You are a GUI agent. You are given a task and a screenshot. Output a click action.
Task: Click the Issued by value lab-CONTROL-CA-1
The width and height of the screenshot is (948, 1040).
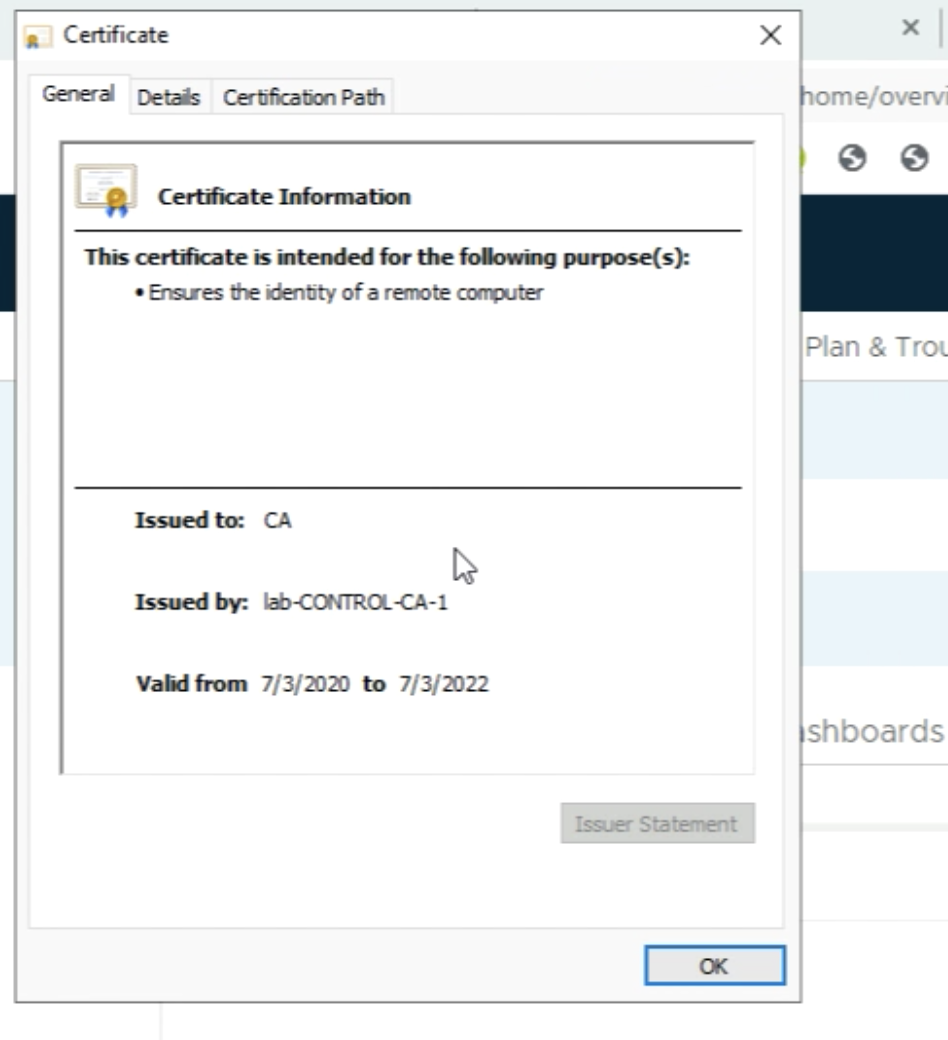point(355,602)
